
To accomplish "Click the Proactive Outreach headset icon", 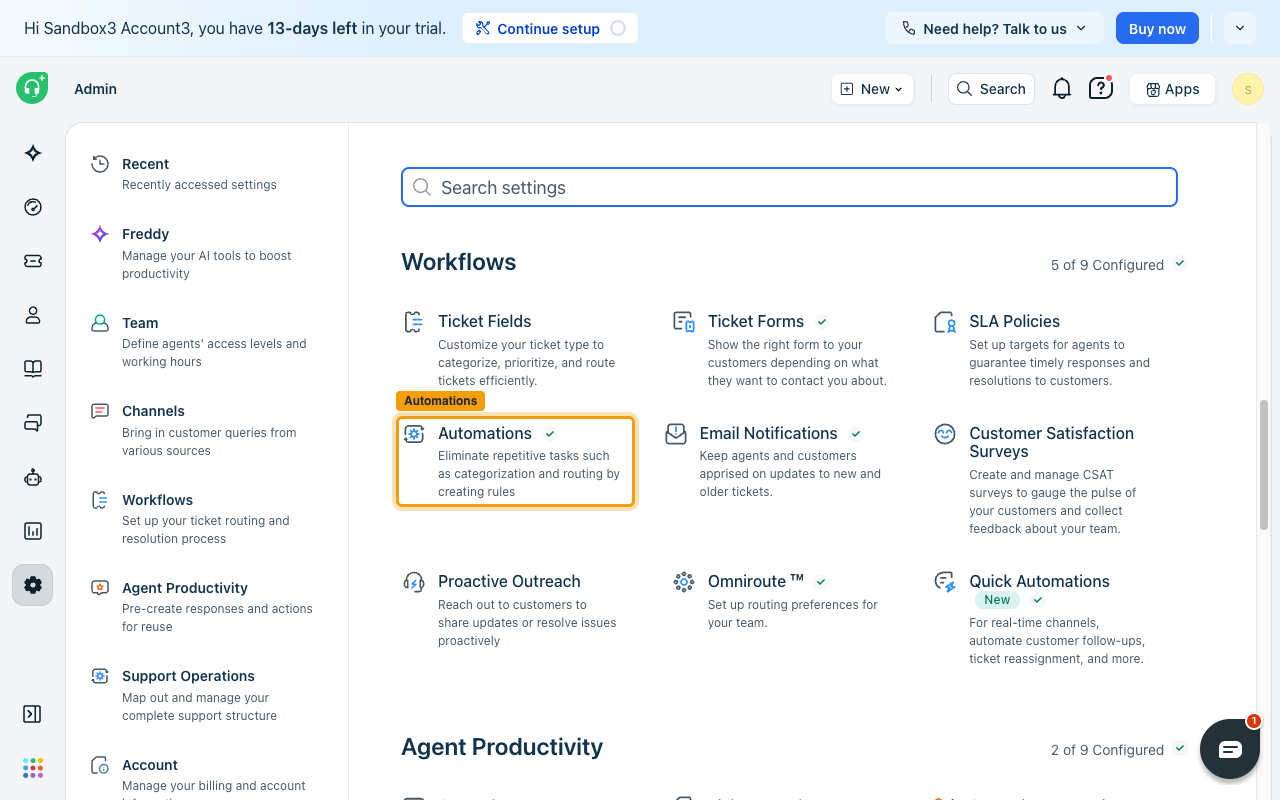I will [413, 582].
